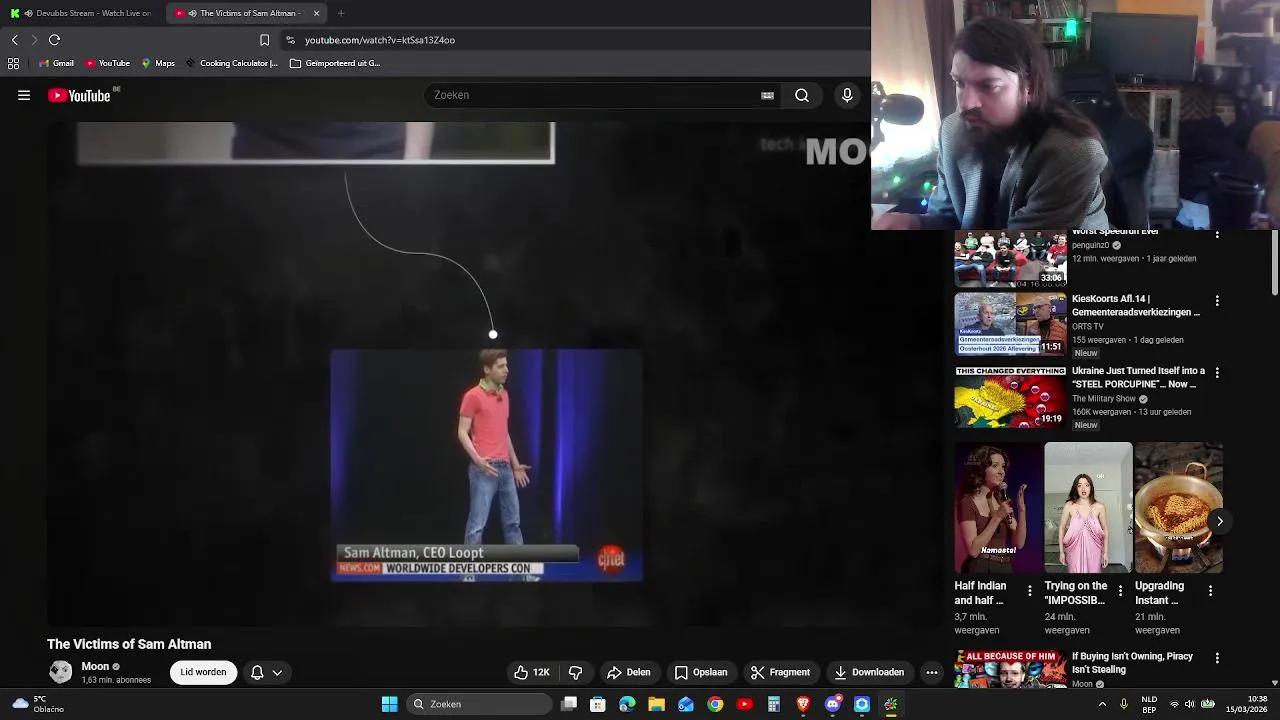Image resolution: width=1280 pixels, height=720 pixels.
Task: Open the YouTube hamburger guide menu
Action: [24, 95]
